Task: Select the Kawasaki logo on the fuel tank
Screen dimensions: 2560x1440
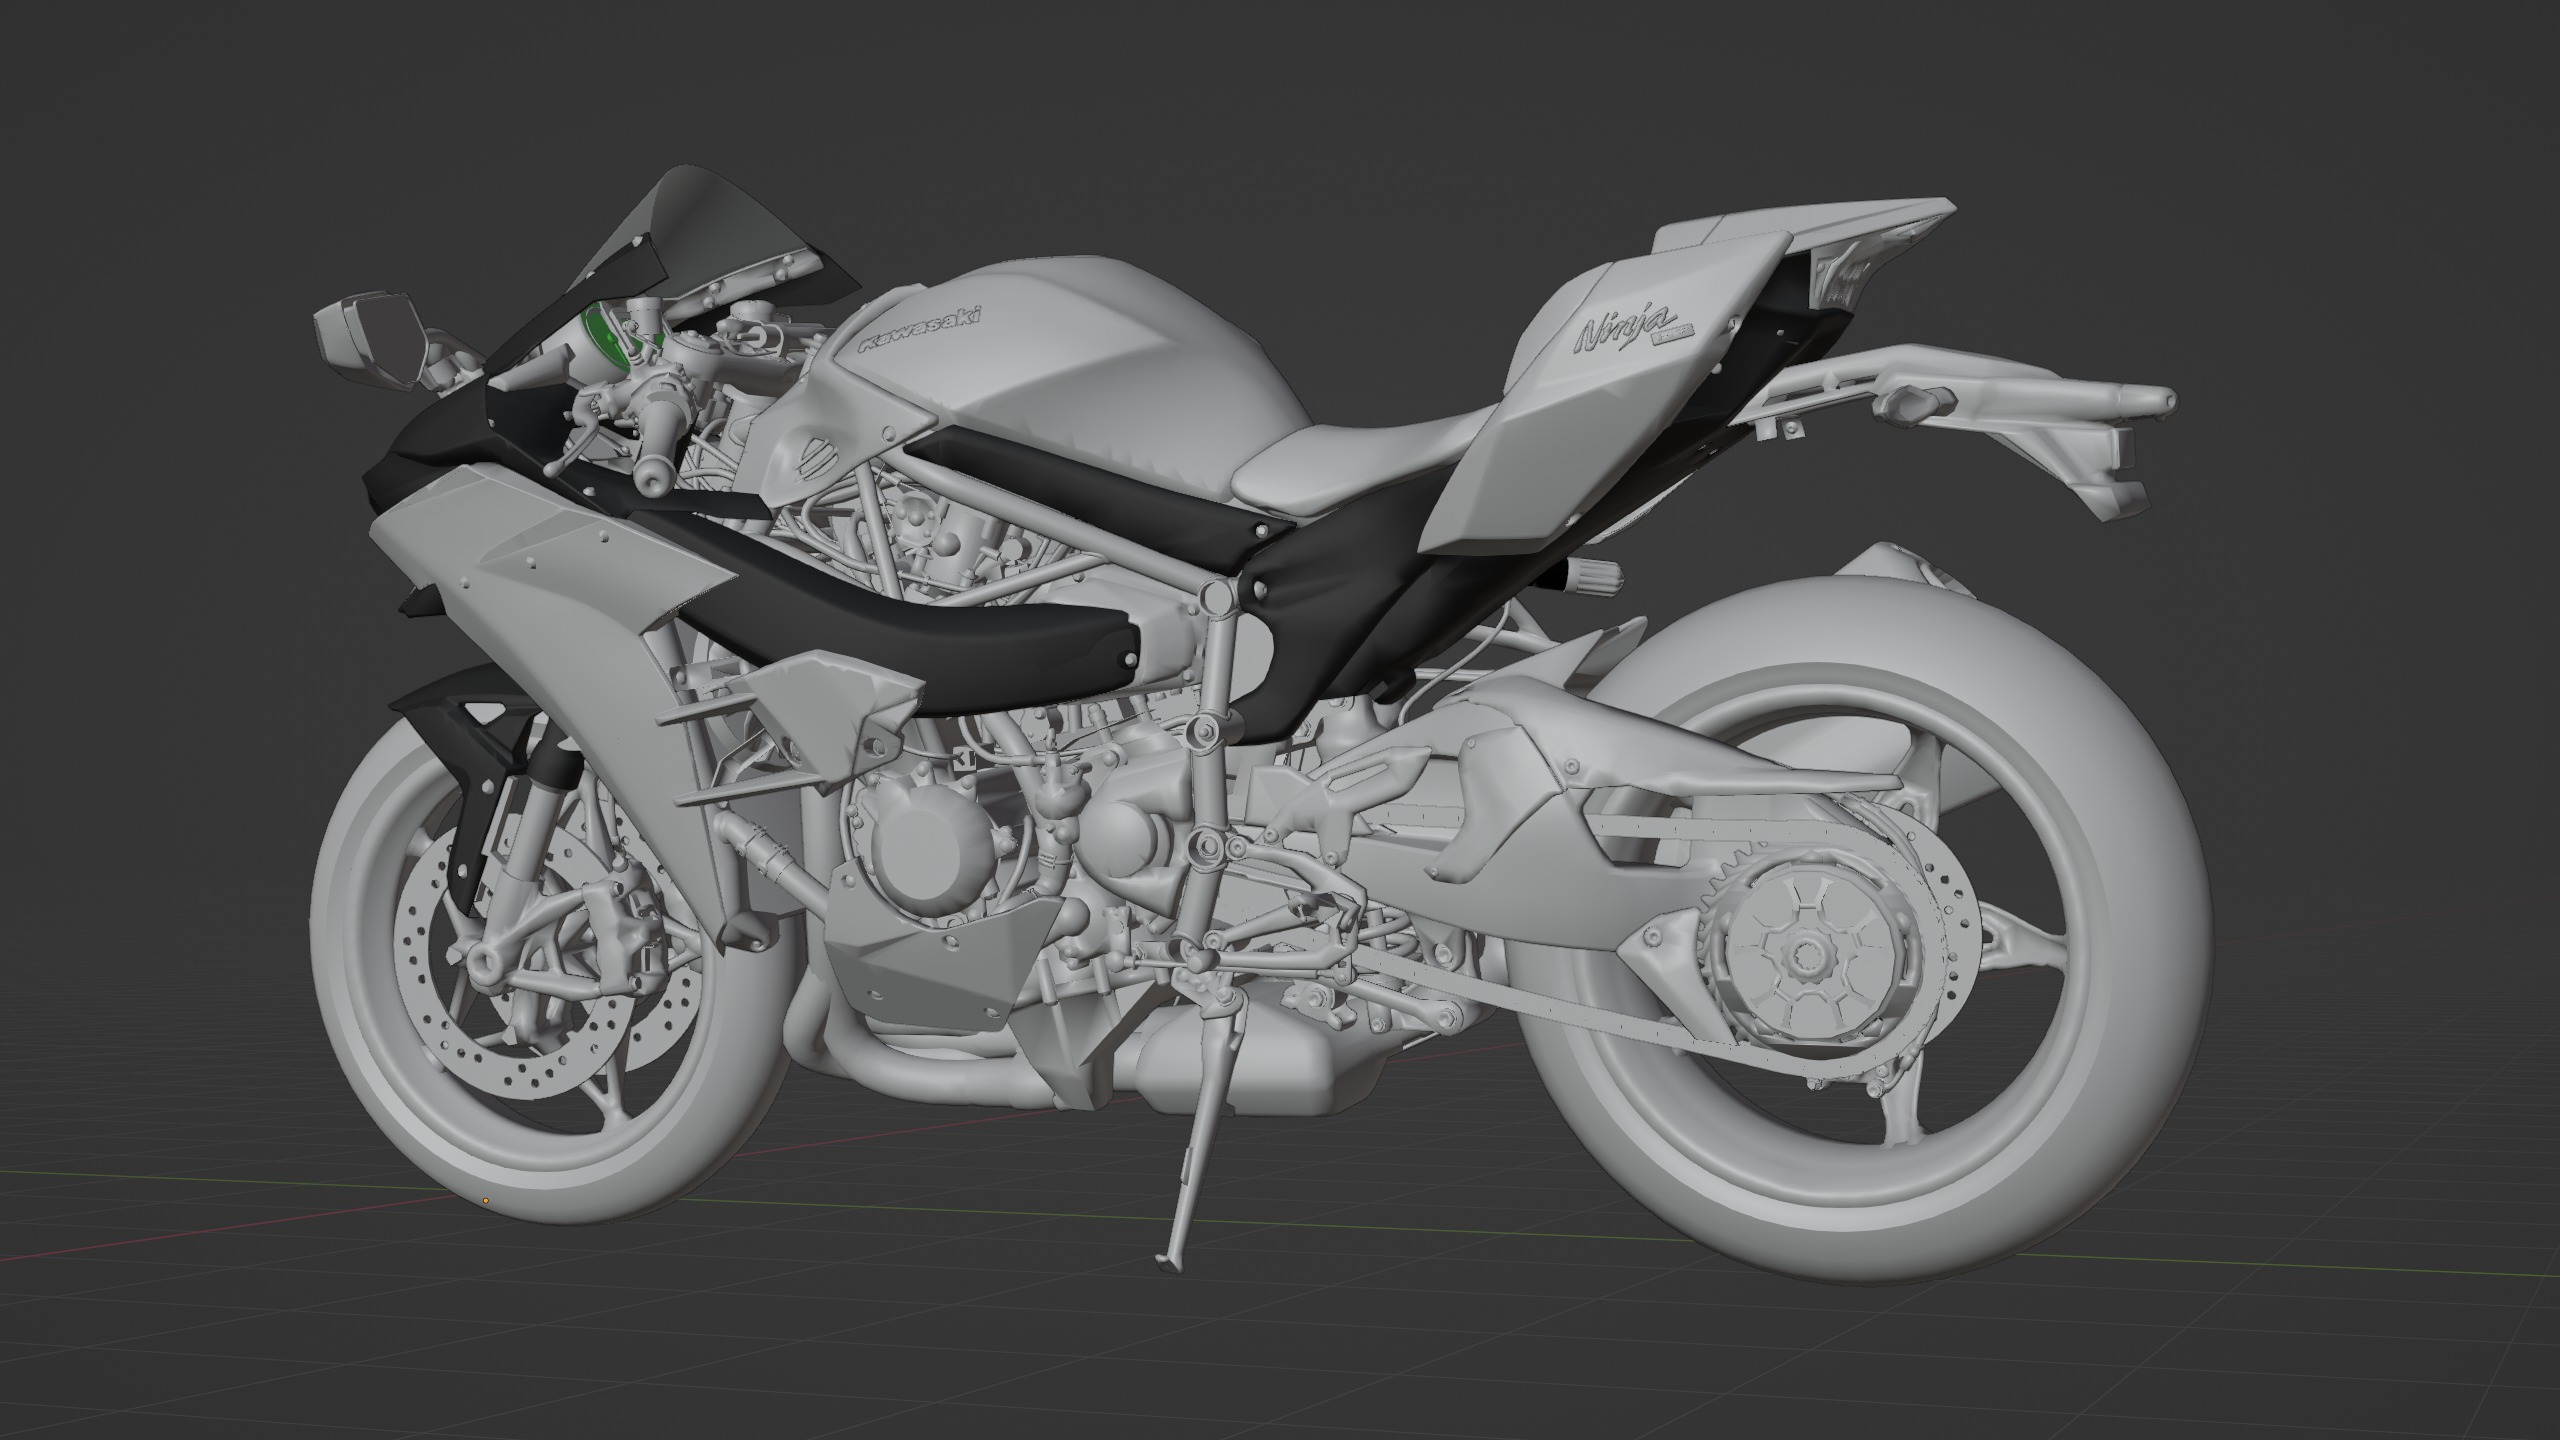Action: [x=921, y=329]
